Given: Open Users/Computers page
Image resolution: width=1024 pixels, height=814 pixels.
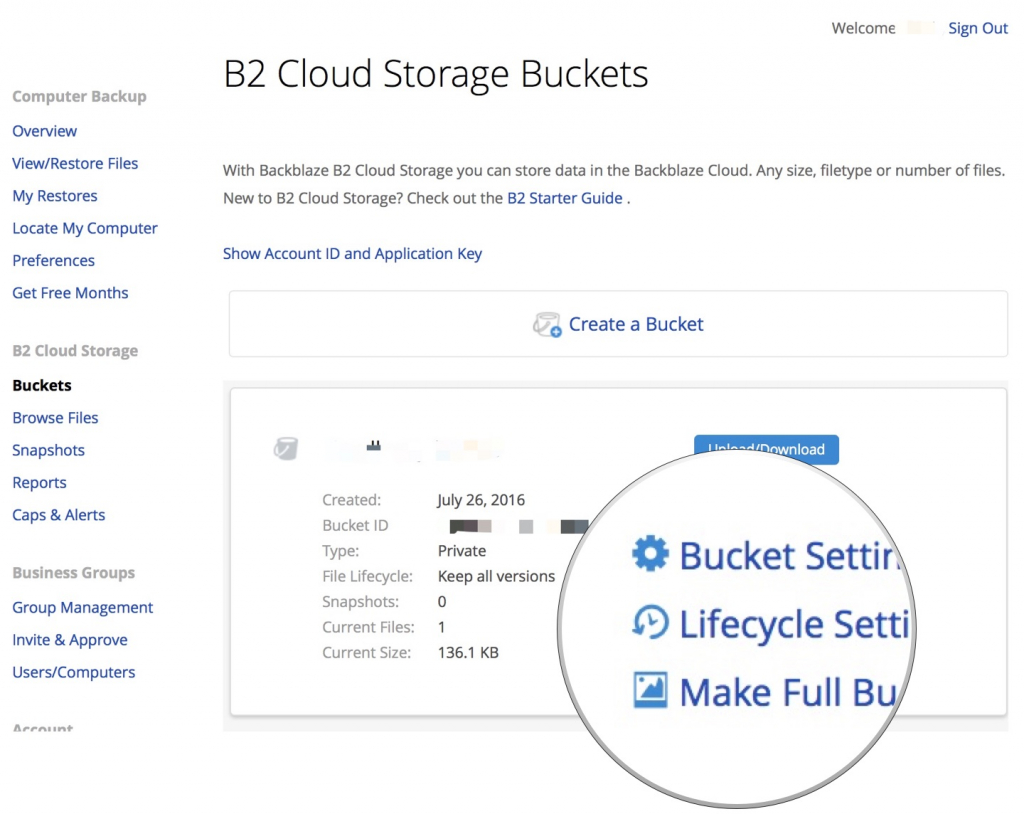Looking at the screenshot, I should [x=74, y=672].
